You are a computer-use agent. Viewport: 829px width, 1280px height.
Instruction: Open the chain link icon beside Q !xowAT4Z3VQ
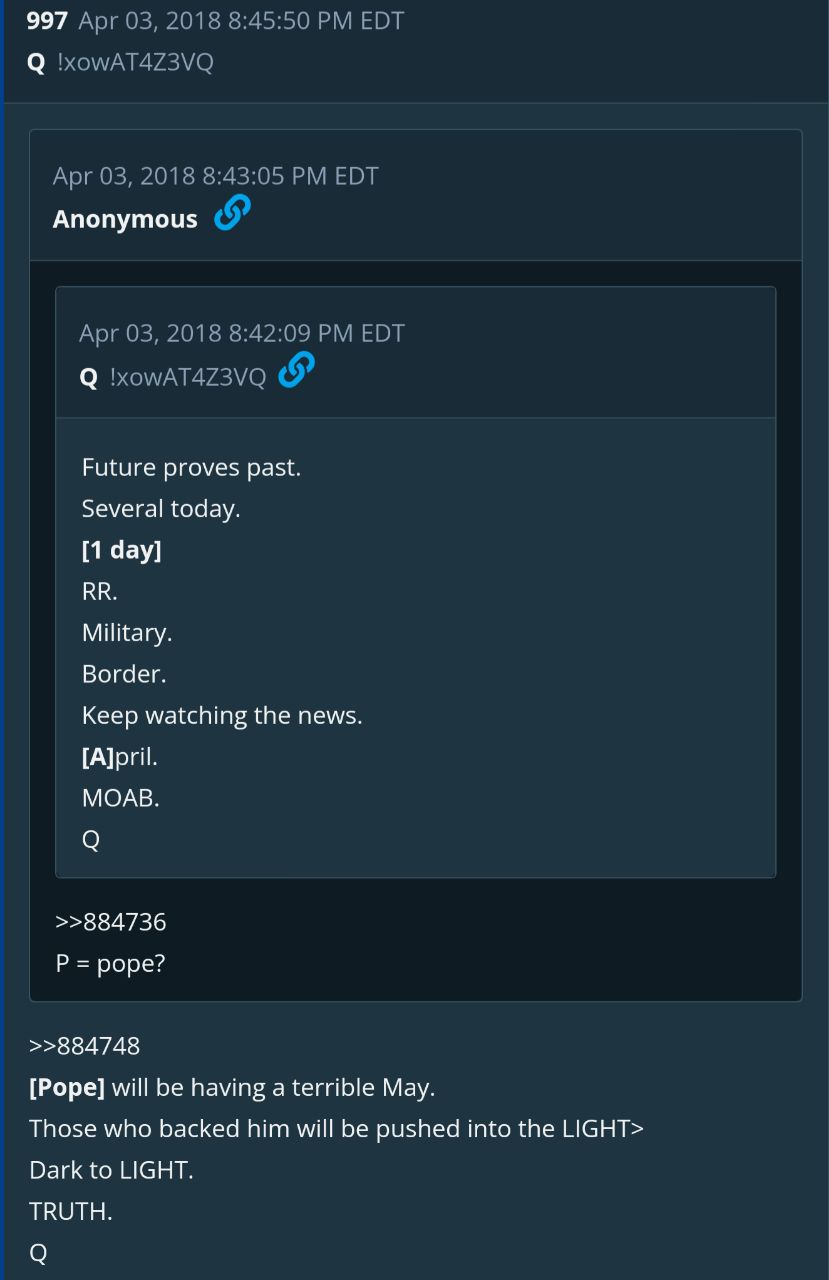tap(296, 371)
